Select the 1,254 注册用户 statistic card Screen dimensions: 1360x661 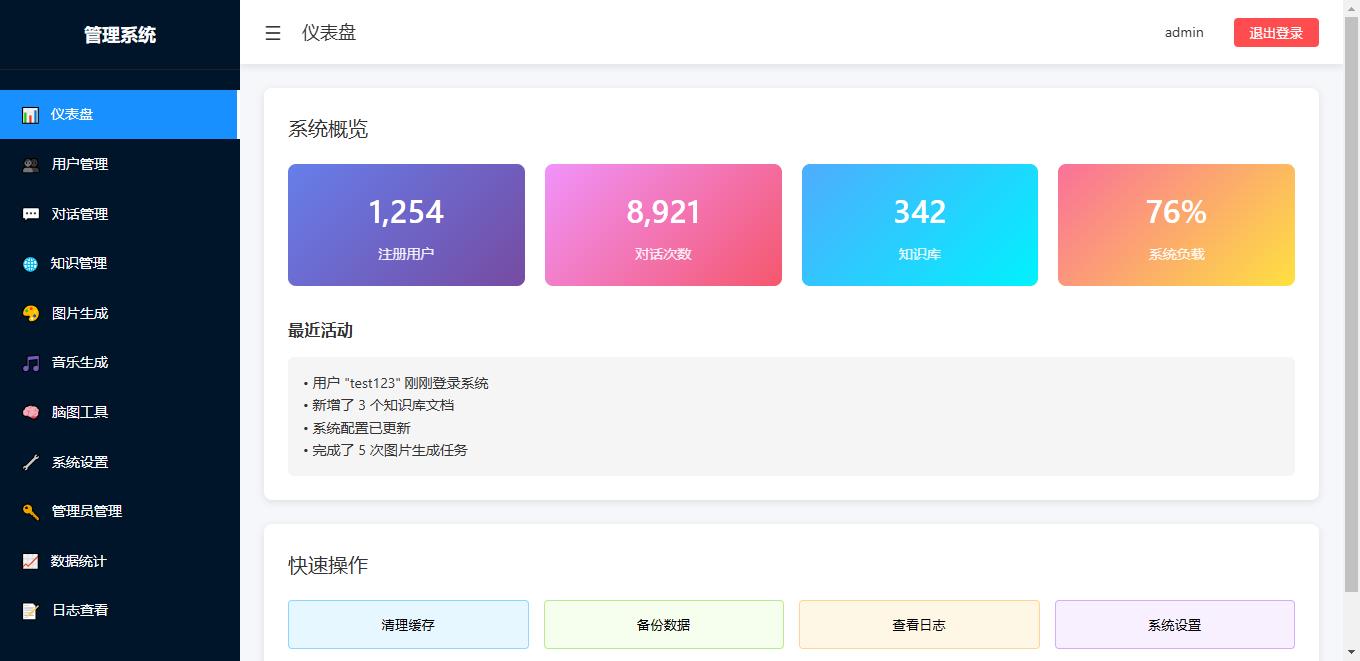point(406,225)
